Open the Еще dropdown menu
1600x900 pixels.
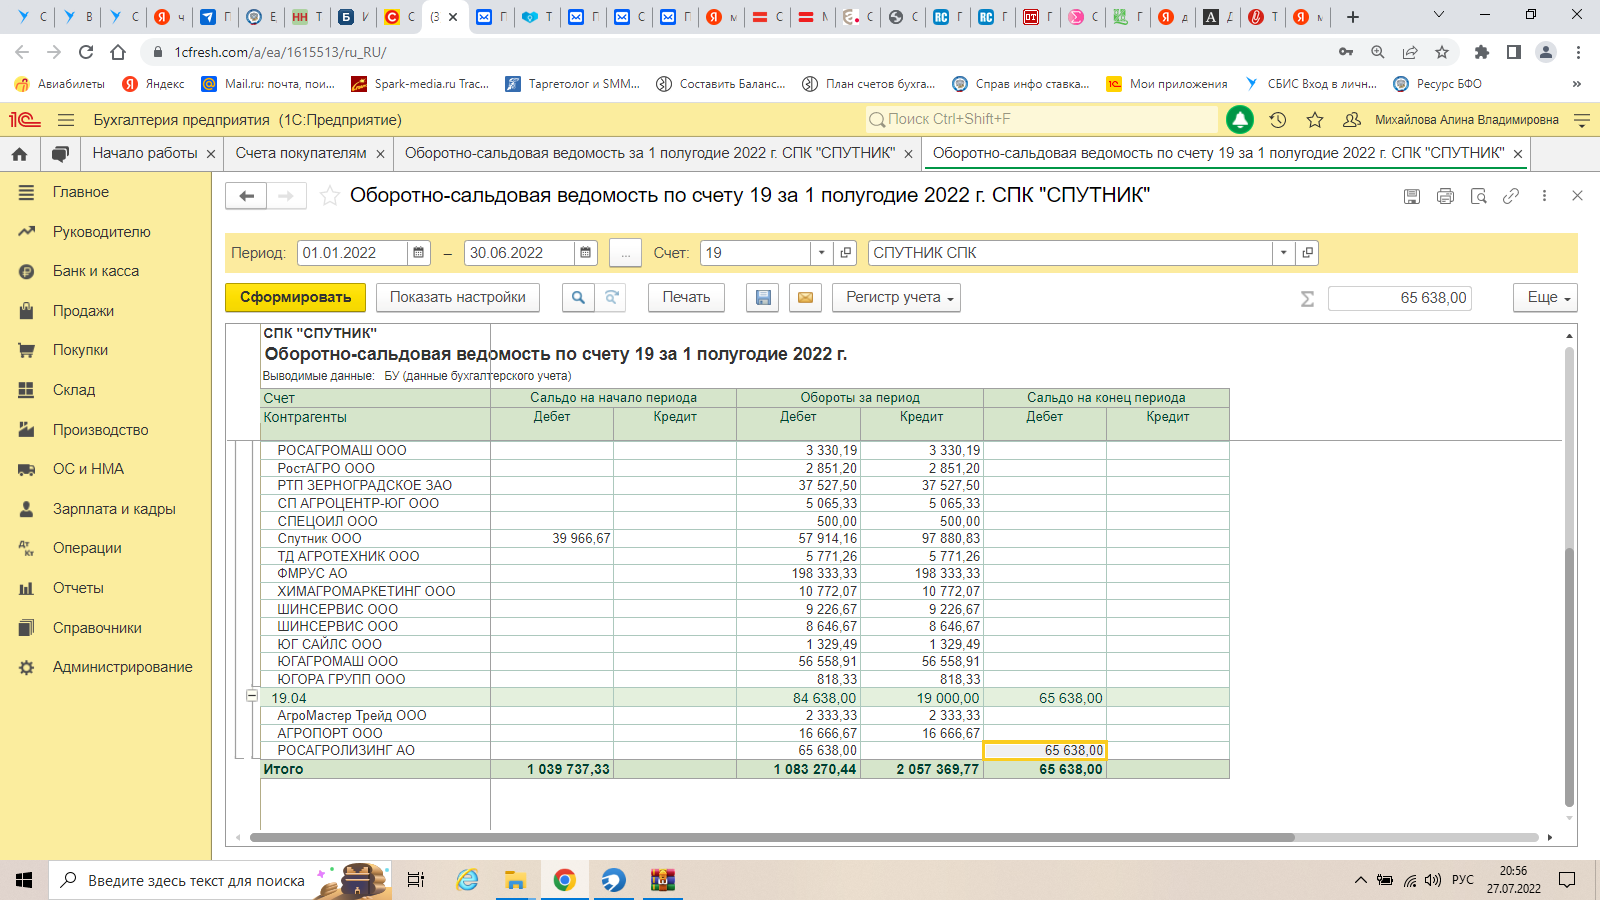(1546, 297)
